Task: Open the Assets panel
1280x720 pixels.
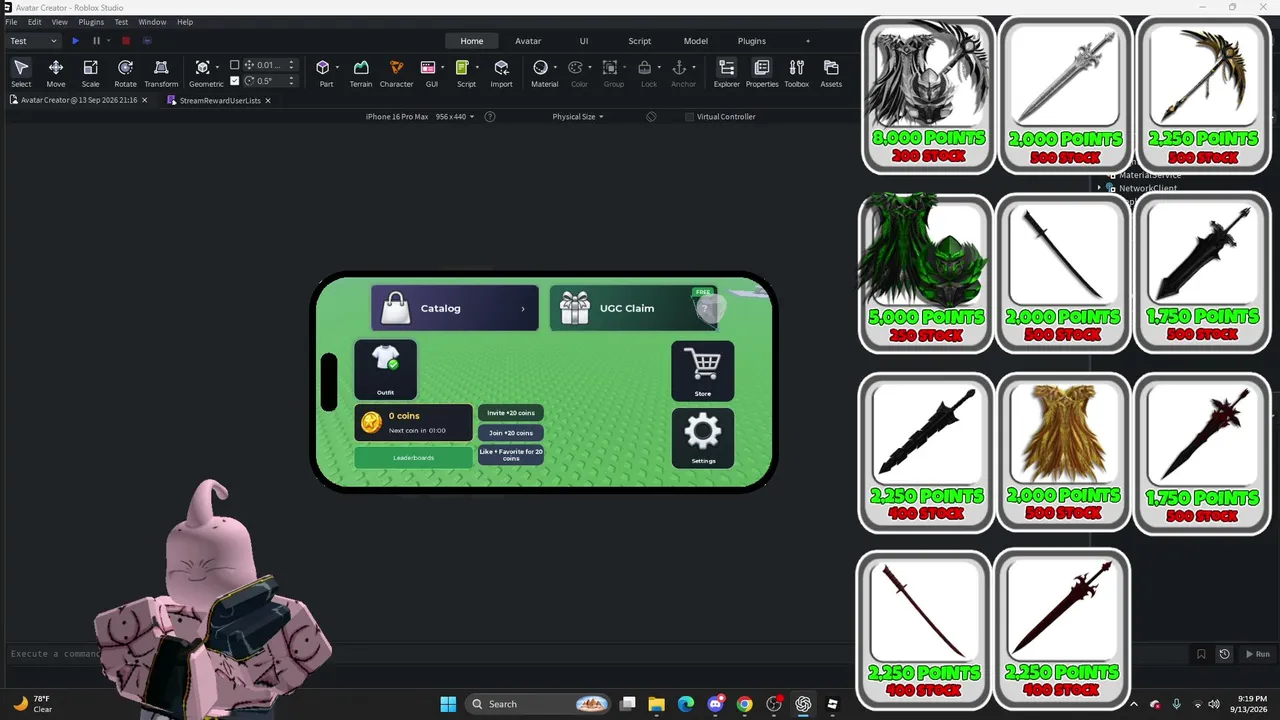Action: pos(831,73)
